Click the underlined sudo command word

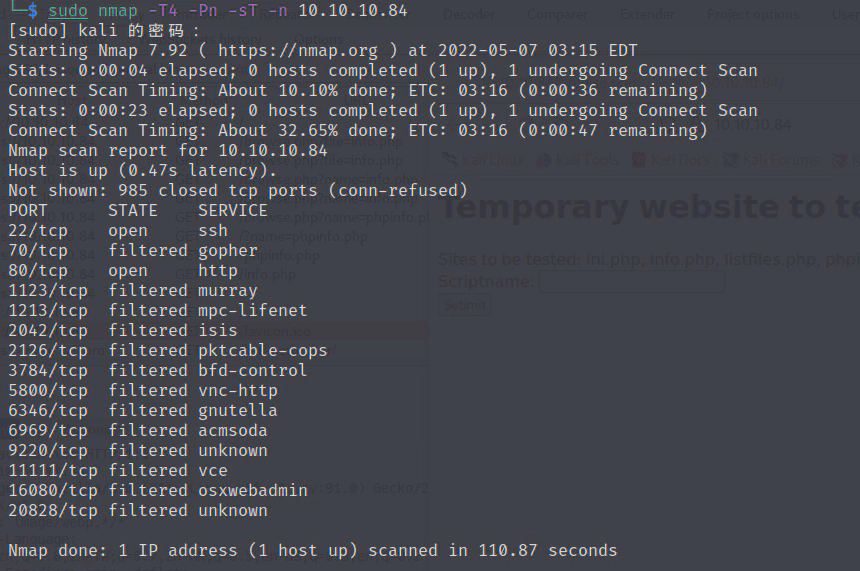coord(67,11)
